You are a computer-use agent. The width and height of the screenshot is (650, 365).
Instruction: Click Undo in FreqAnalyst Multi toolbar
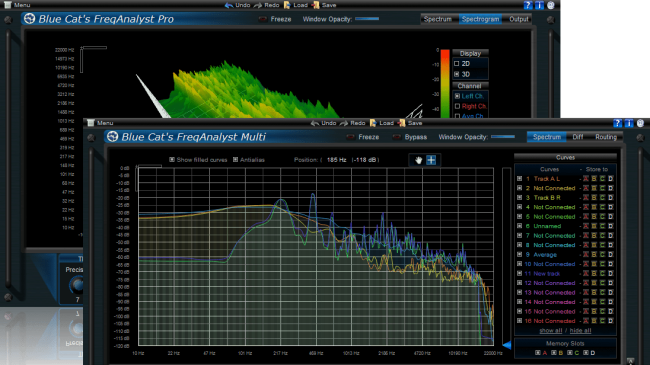[323, 123]
